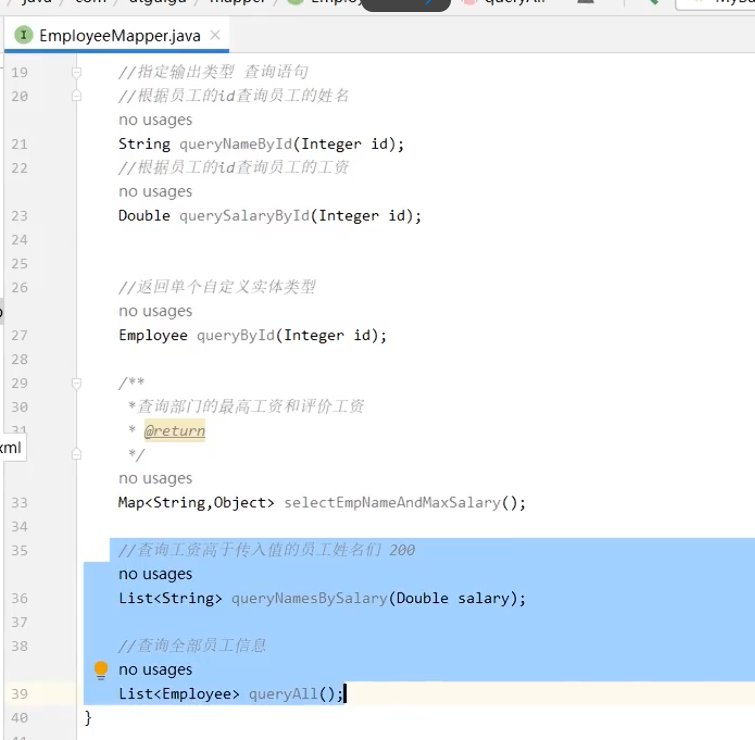Click the comment text on line 26
Screen dimensions: 755x740
pyautogui.click(x=217, y=287)
